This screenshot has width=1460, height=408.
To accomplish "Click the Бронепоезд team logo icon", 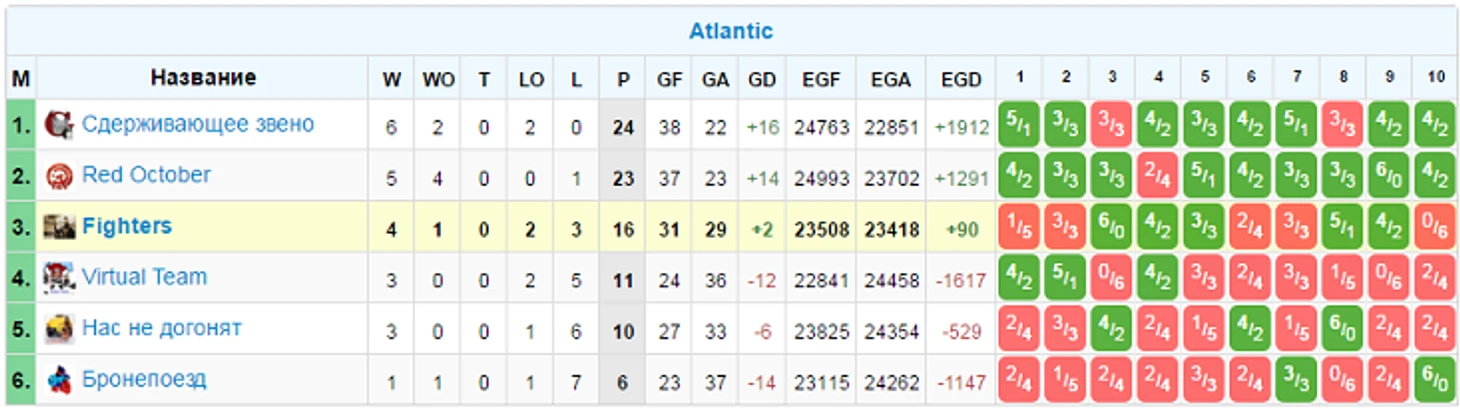I will pyautogui.click(x=59, y=380).
